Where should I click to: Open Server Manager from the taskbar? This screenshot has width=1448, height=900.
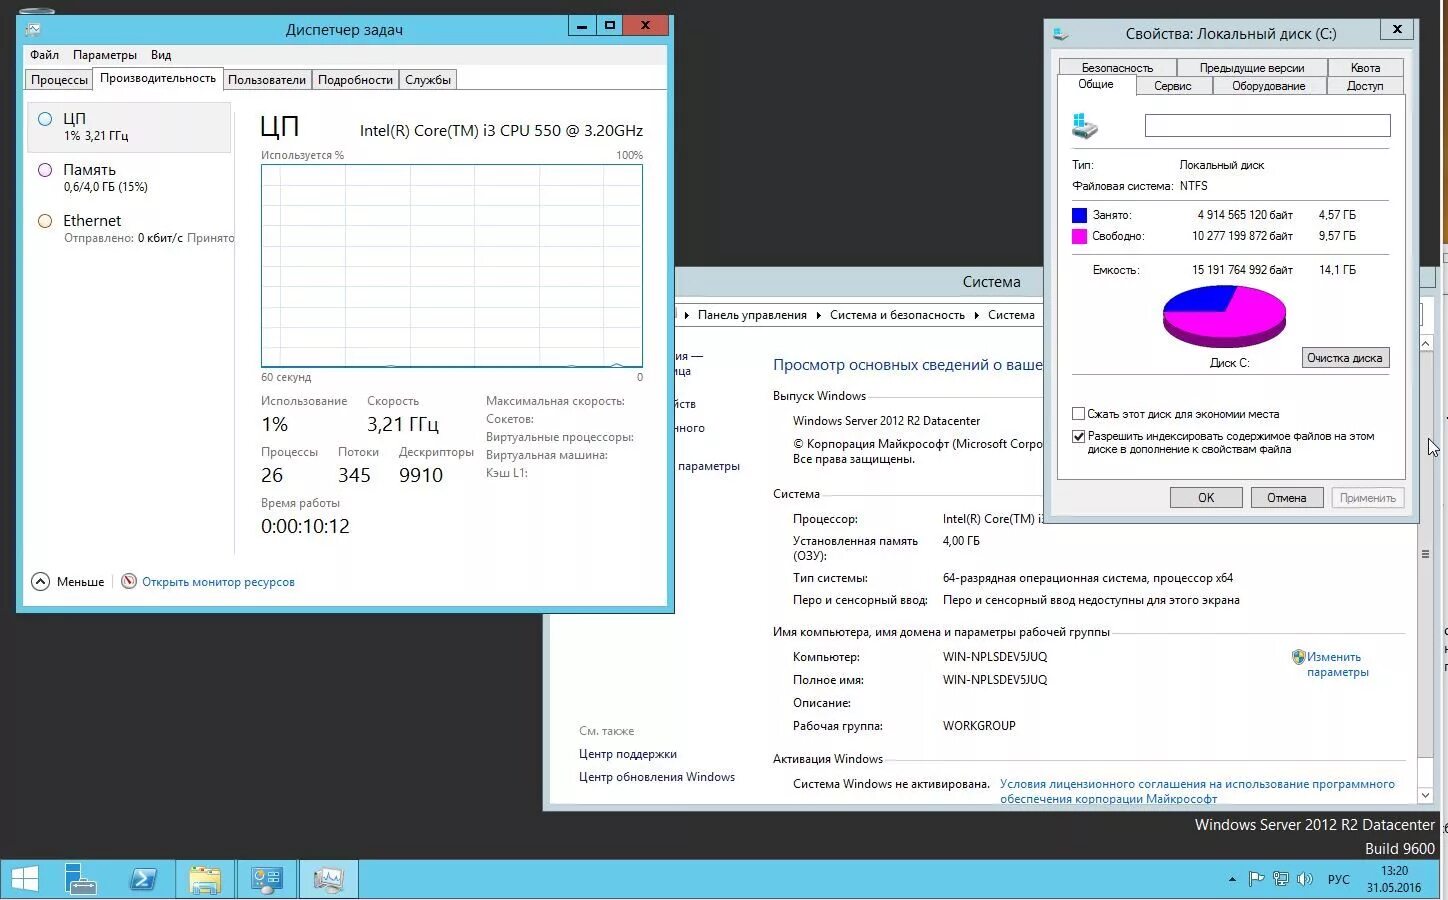[81, 879]
